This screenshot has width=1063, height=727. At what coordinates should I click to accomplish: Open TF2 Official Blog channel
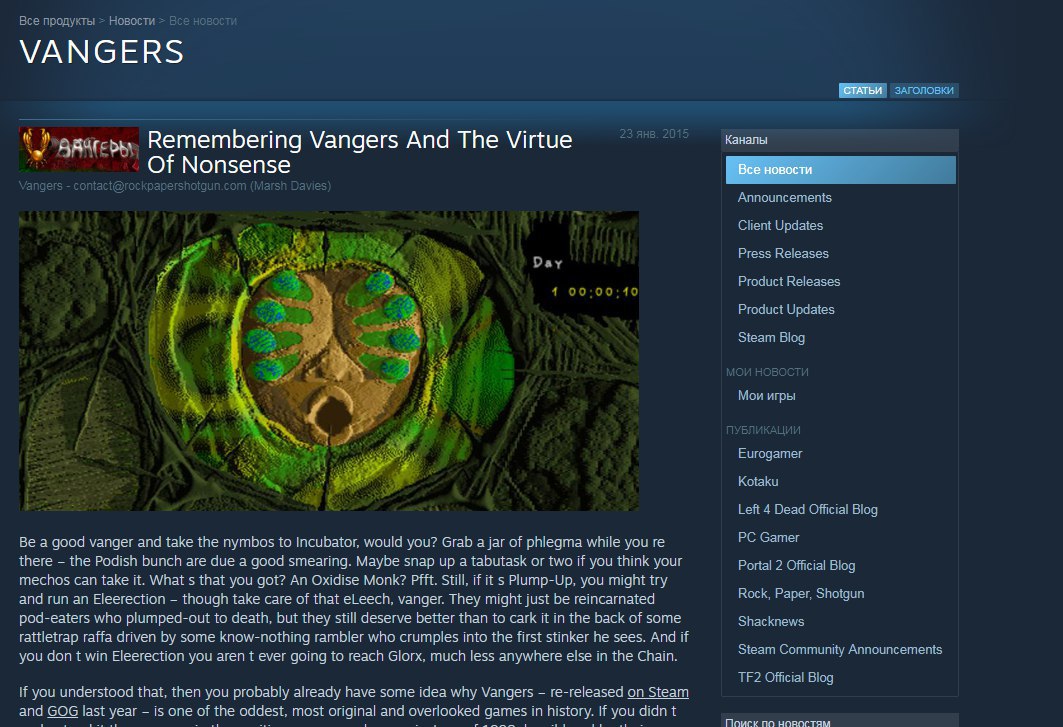(785, 677)
